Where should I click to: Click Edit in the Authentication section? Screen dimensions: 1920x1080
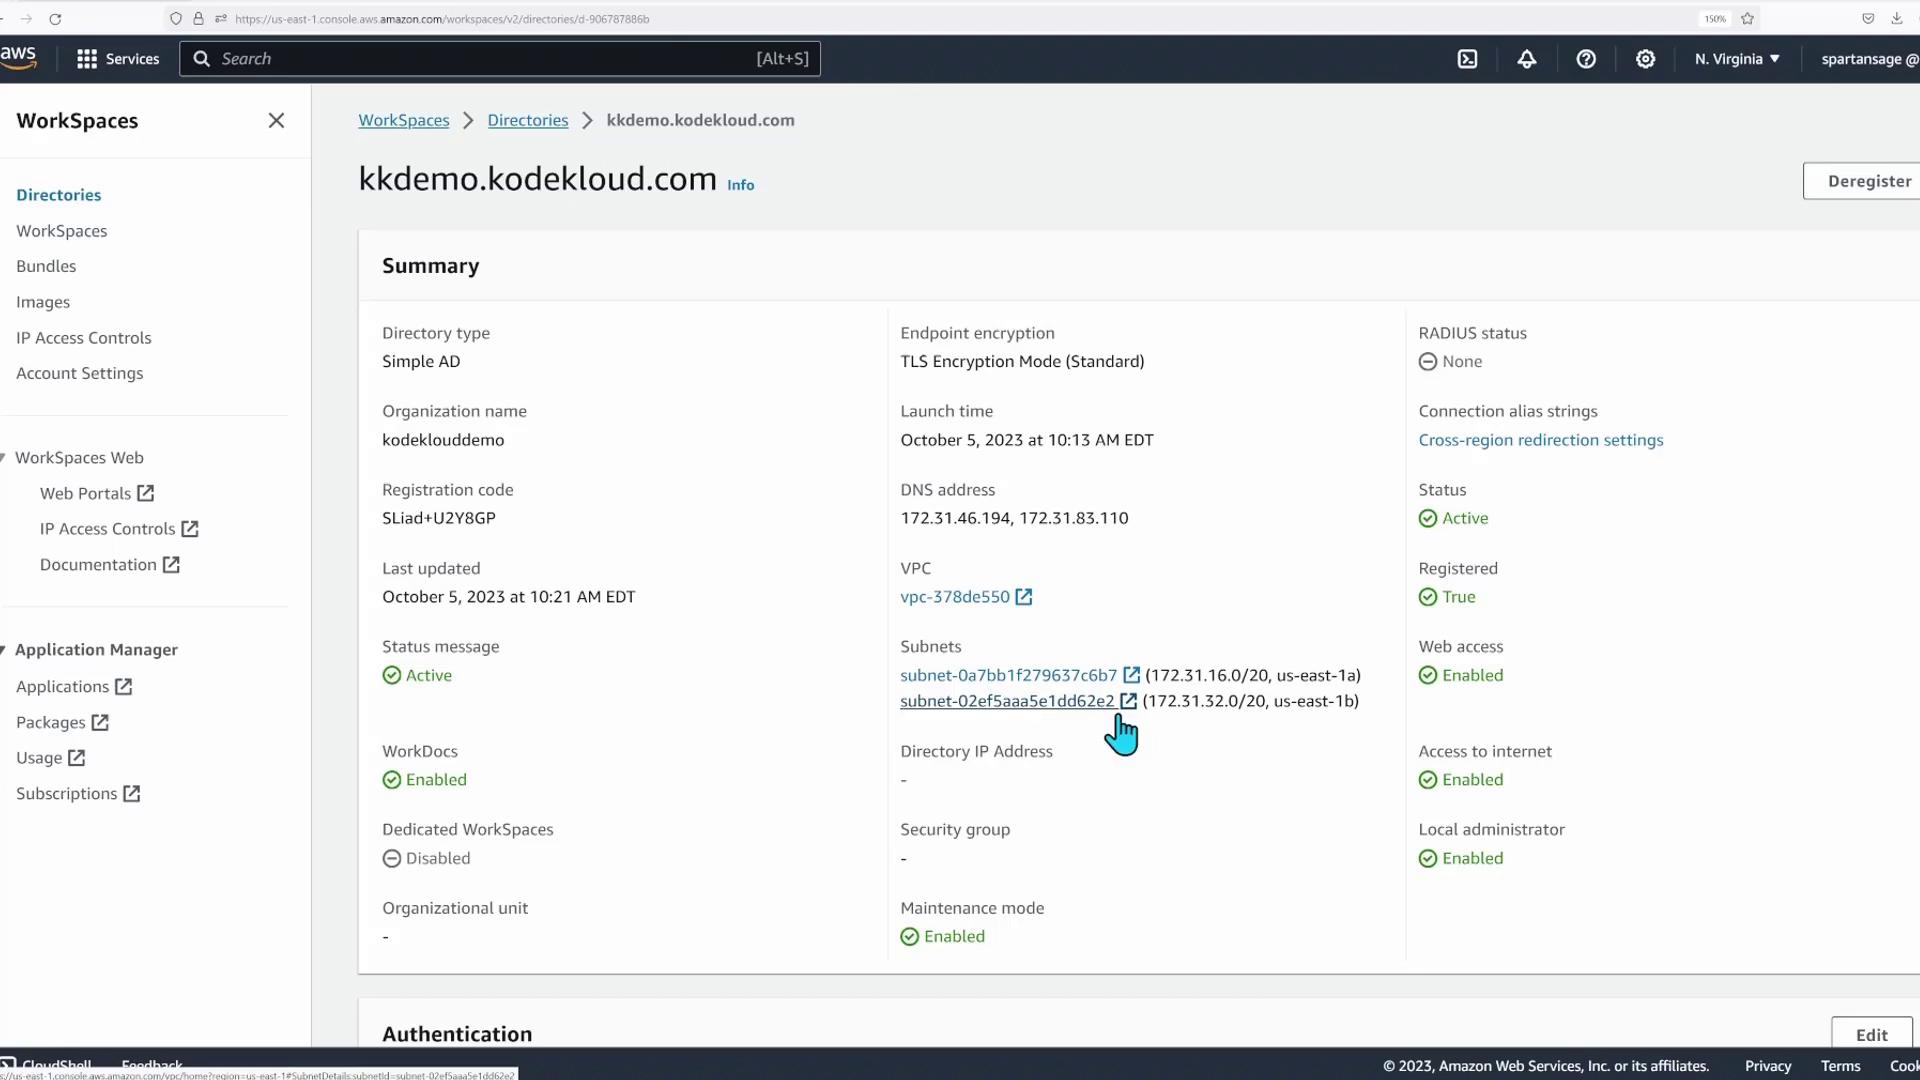pos(1871,1035)
